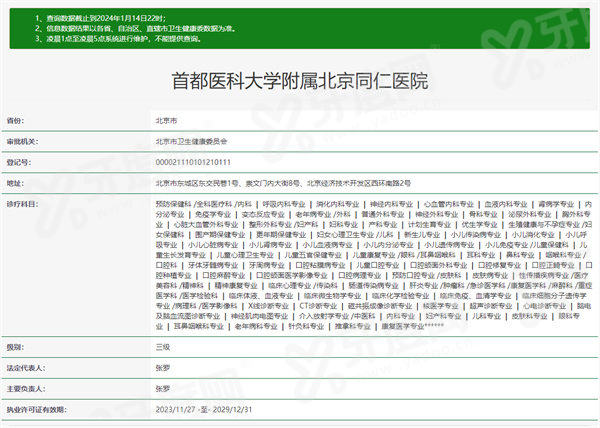Click 小儿内分泌专业 in the specialty list
This screenshot has height=428, width=600.
(388, 245)
